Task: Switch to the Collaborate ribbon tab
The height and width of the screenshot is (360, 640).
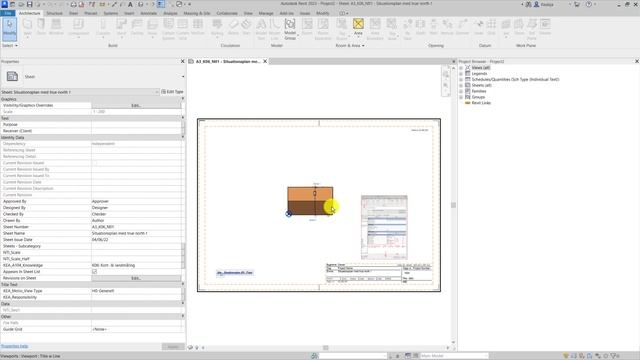Action: tap(227, 13)
